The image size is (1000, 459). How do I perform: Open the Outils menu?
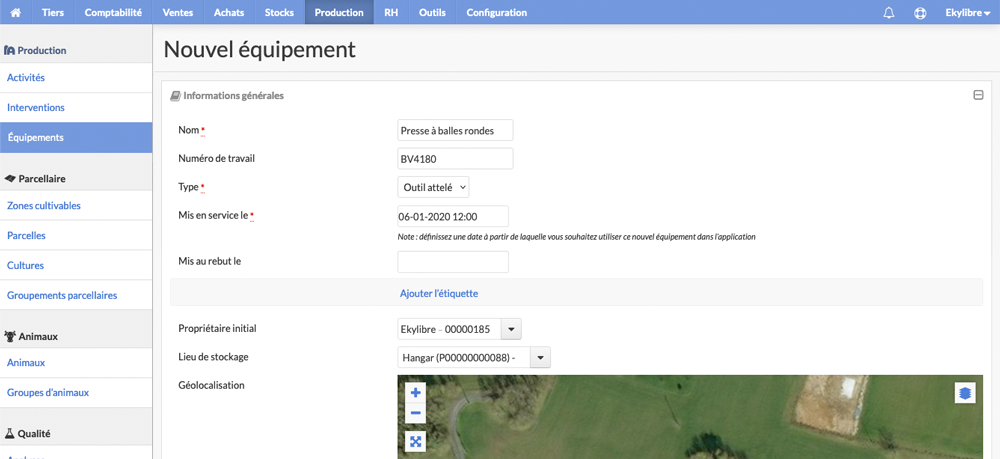point(432,13)
